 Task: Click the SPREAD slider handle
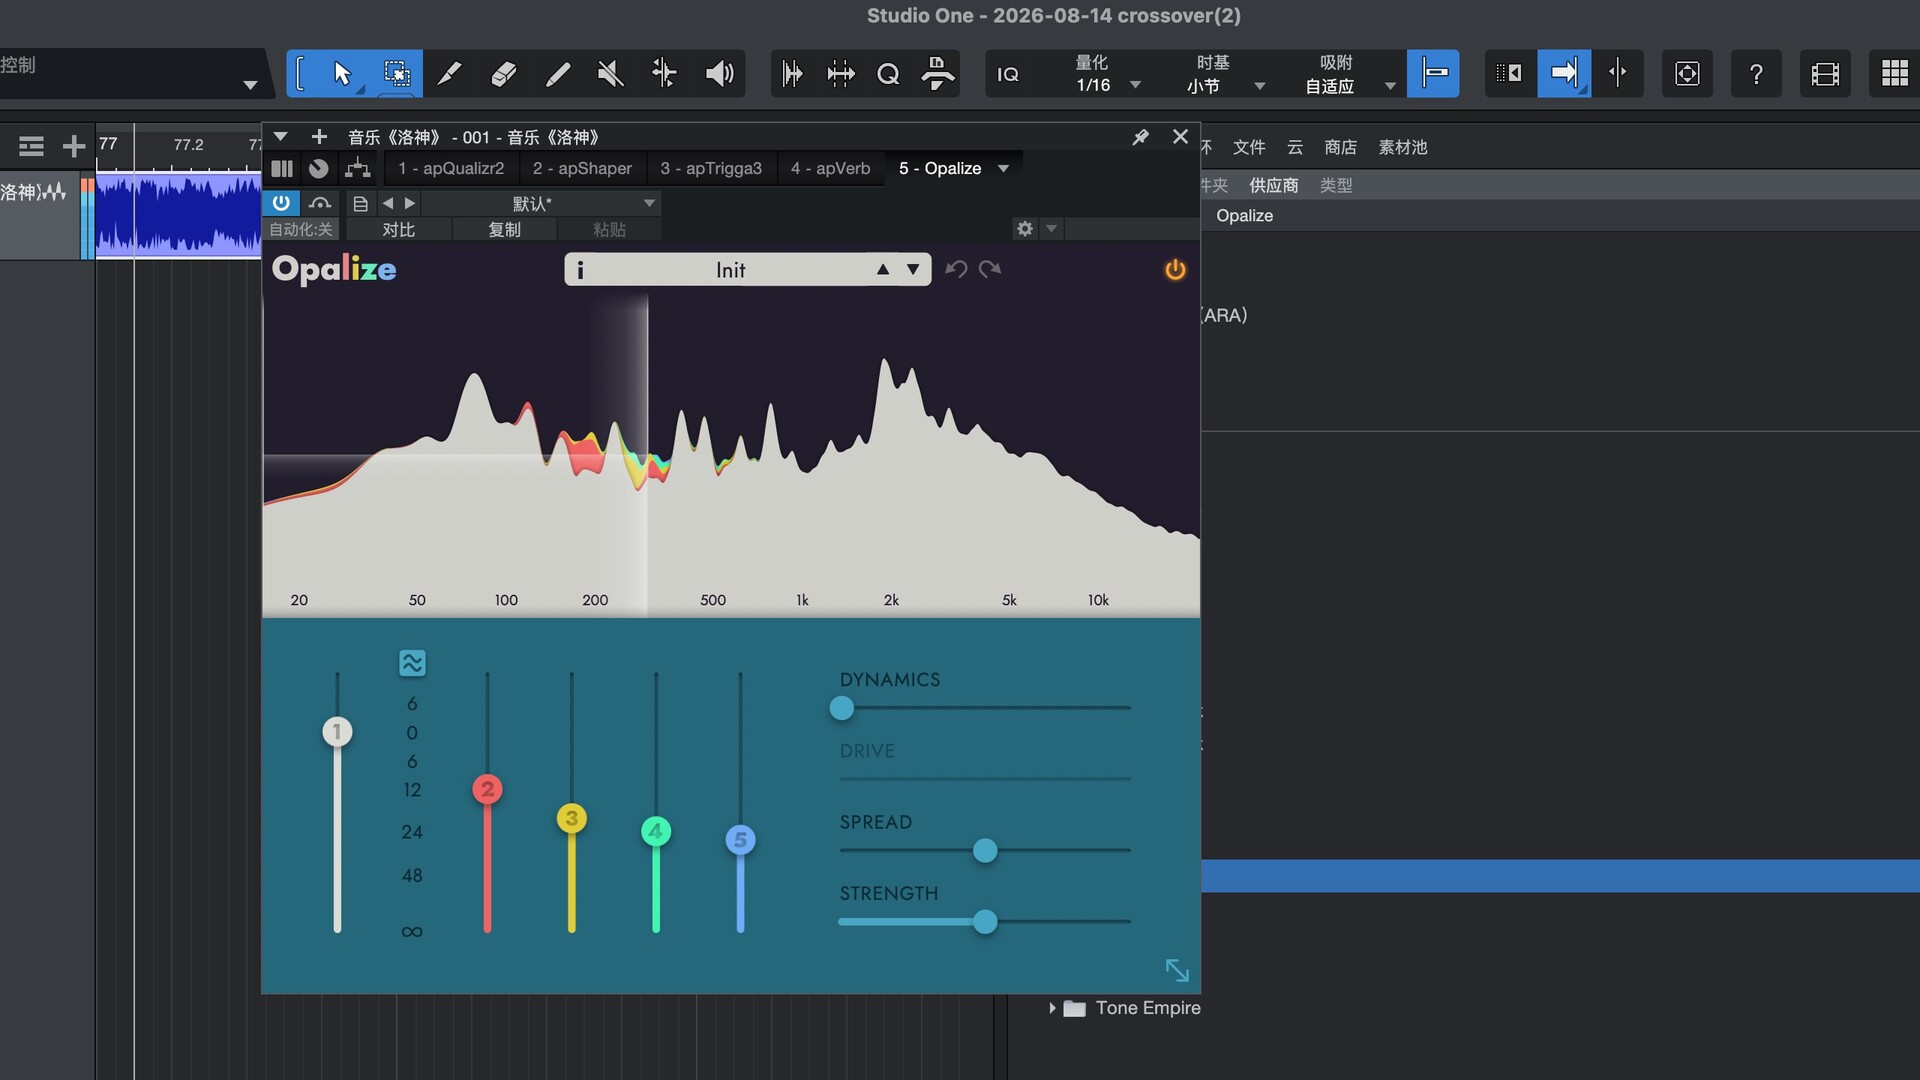point(985,851)
